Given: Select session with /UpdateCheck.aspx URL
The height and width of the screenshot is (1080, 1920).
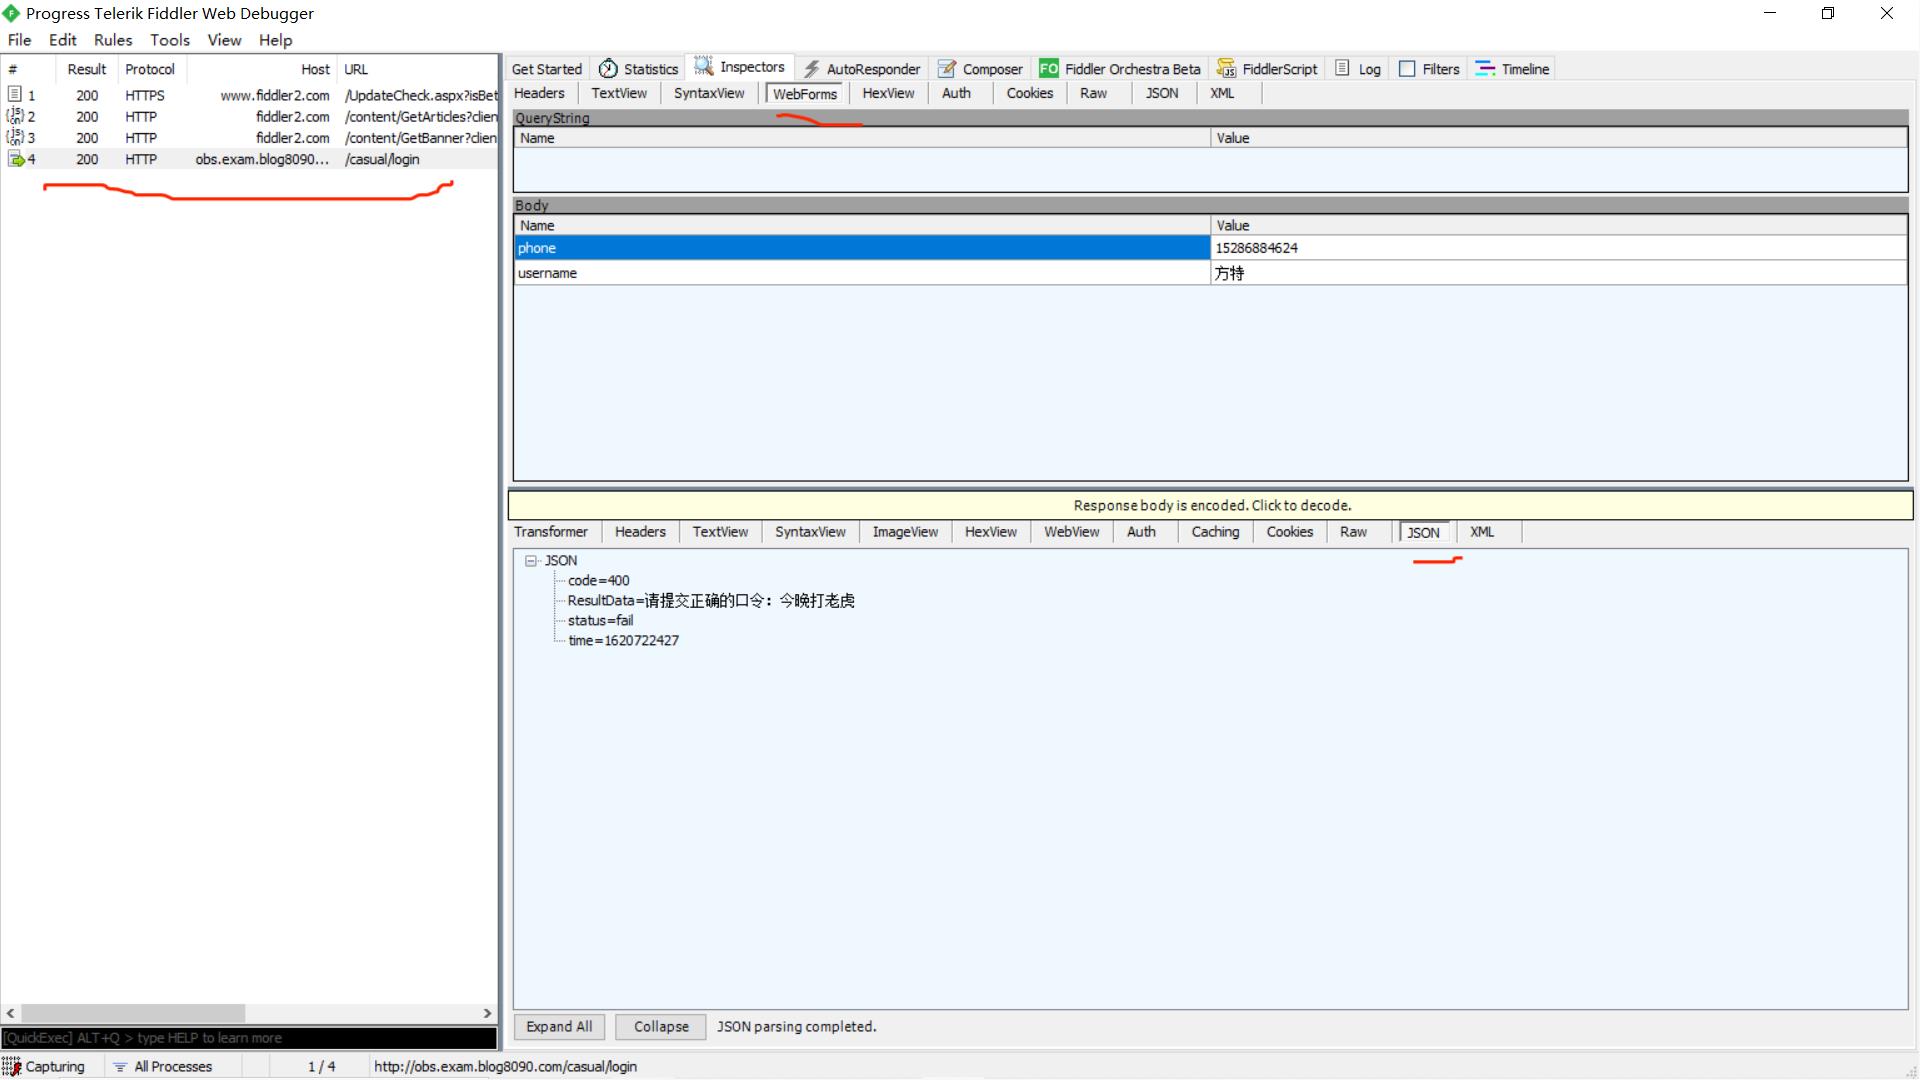Looking at the screenshot, I should 250,95.
